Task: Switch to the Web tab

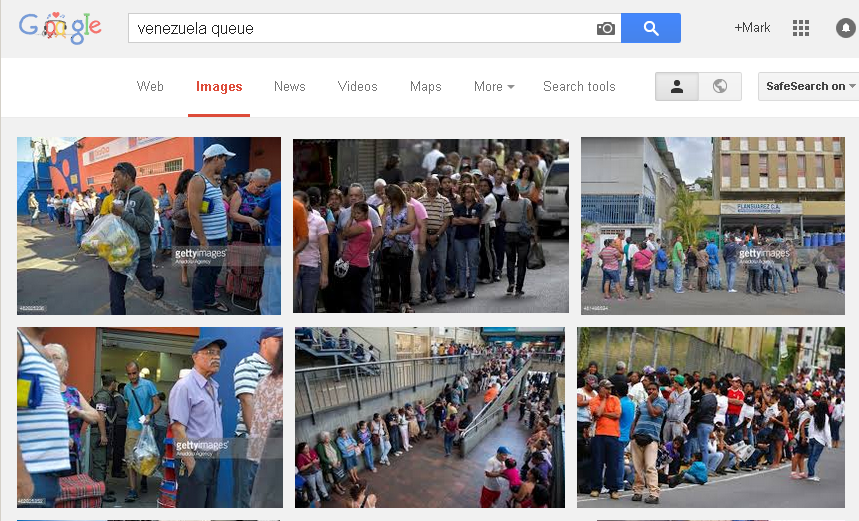Action: point(150,87)
